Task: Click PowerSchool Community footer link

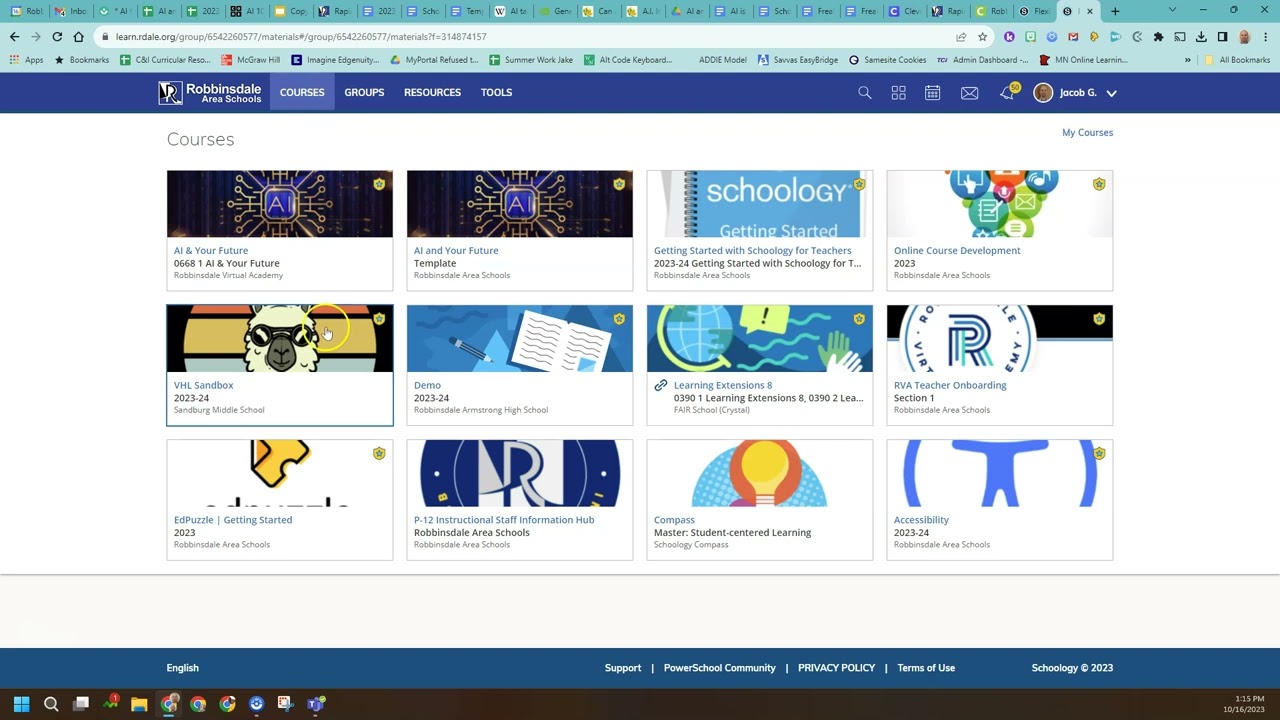Action: coord(720,668)
